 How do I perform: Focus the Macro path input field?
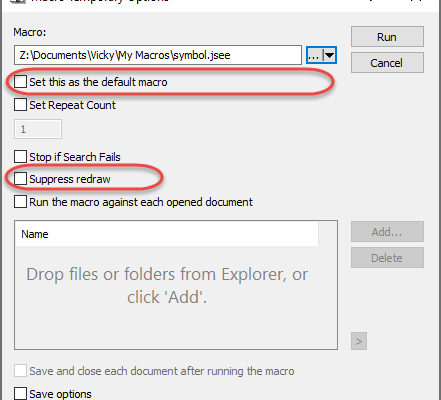pos(158,55)
